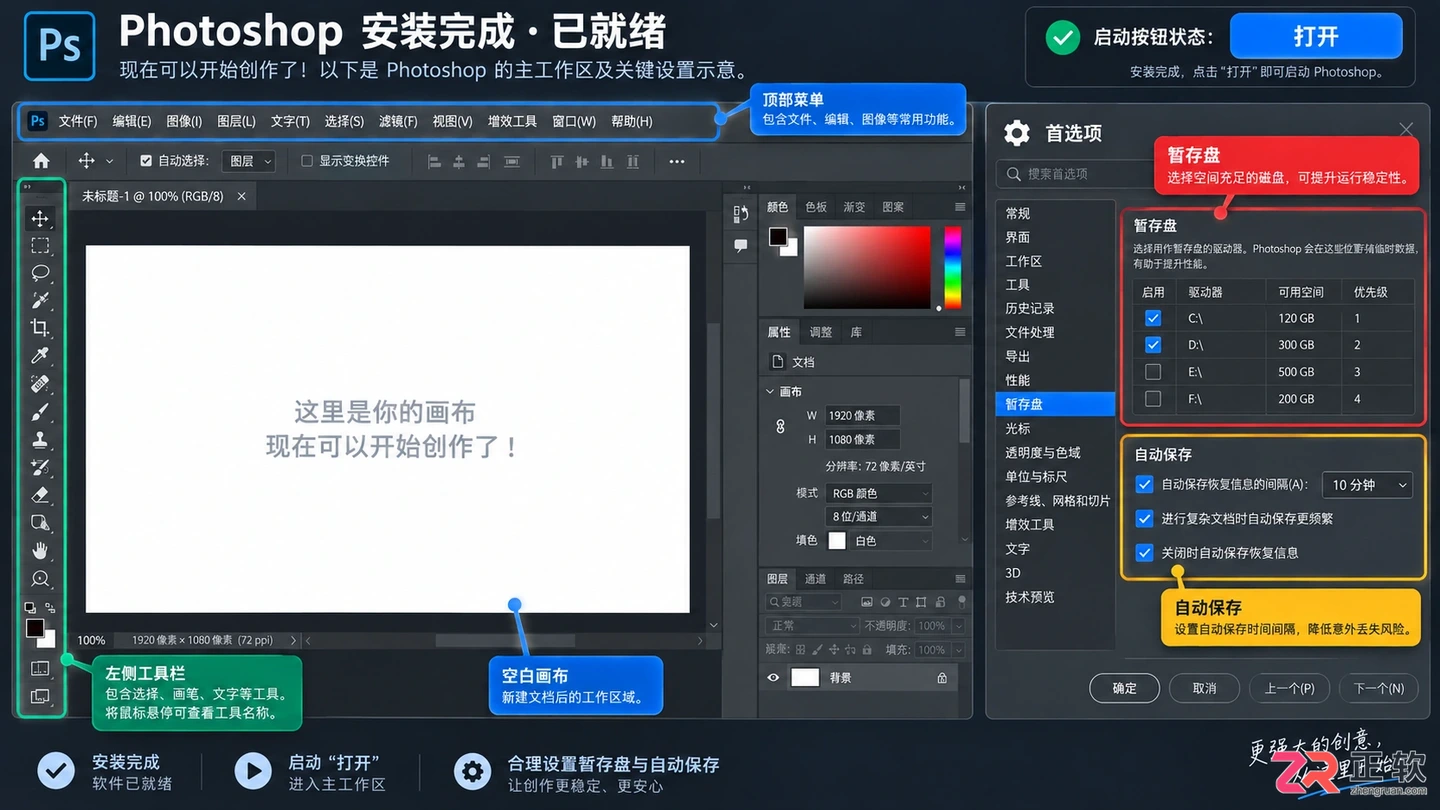Select the Rectangular Marquee tool
This screenshot has height=810, width=1440.
[x=40, y=245]
